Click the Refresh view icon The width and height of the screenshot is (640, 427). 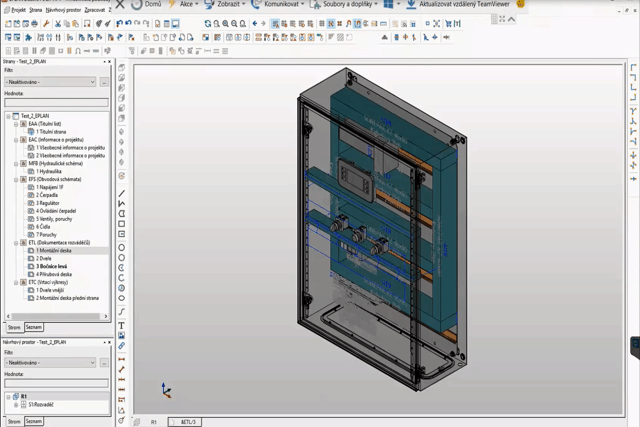click(x=208, y=24)
